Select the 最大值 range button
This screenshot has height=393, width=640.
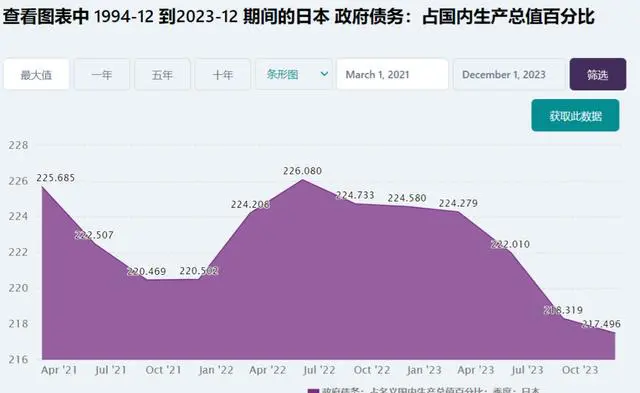[36, 74]
